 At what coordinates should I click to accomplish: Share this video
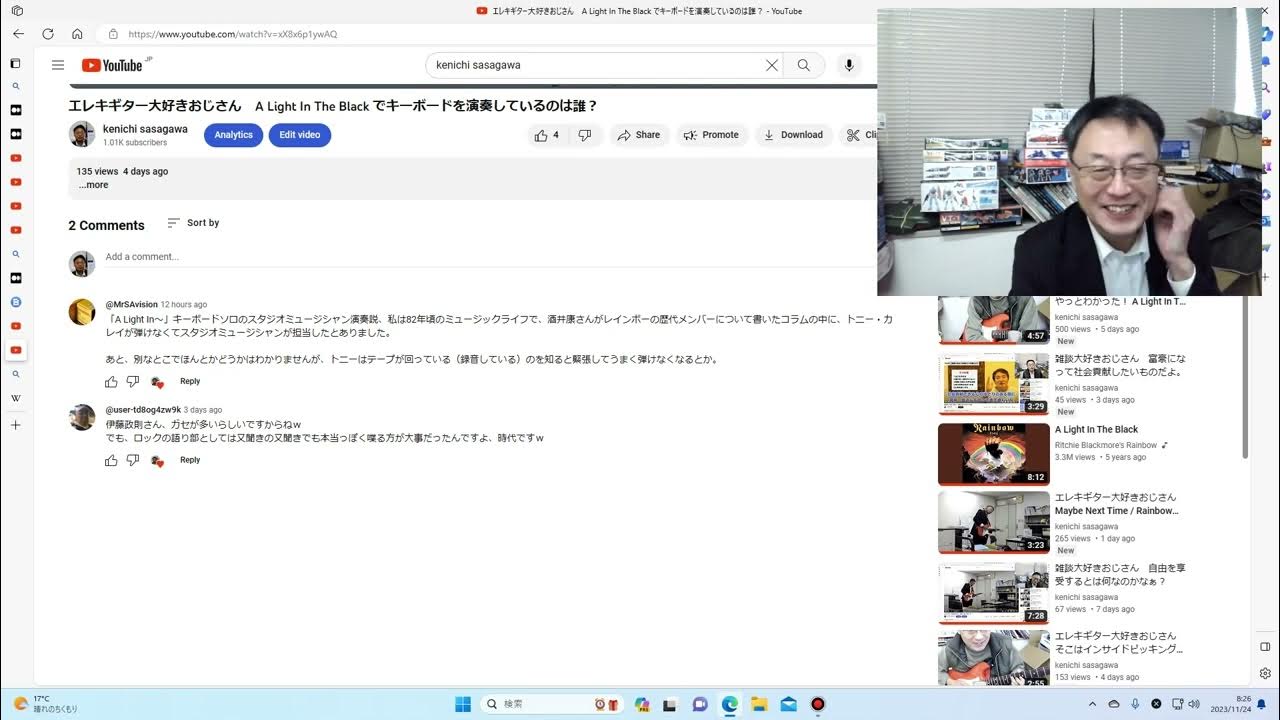click(638, 135)
